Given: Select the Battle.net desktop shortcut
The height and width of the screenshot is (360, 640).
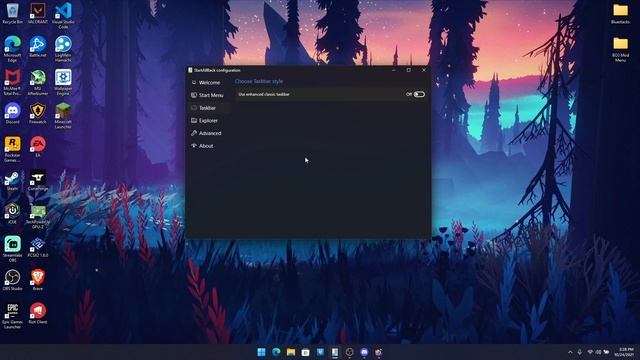Looking at the screenshot, I should point(38,47).
